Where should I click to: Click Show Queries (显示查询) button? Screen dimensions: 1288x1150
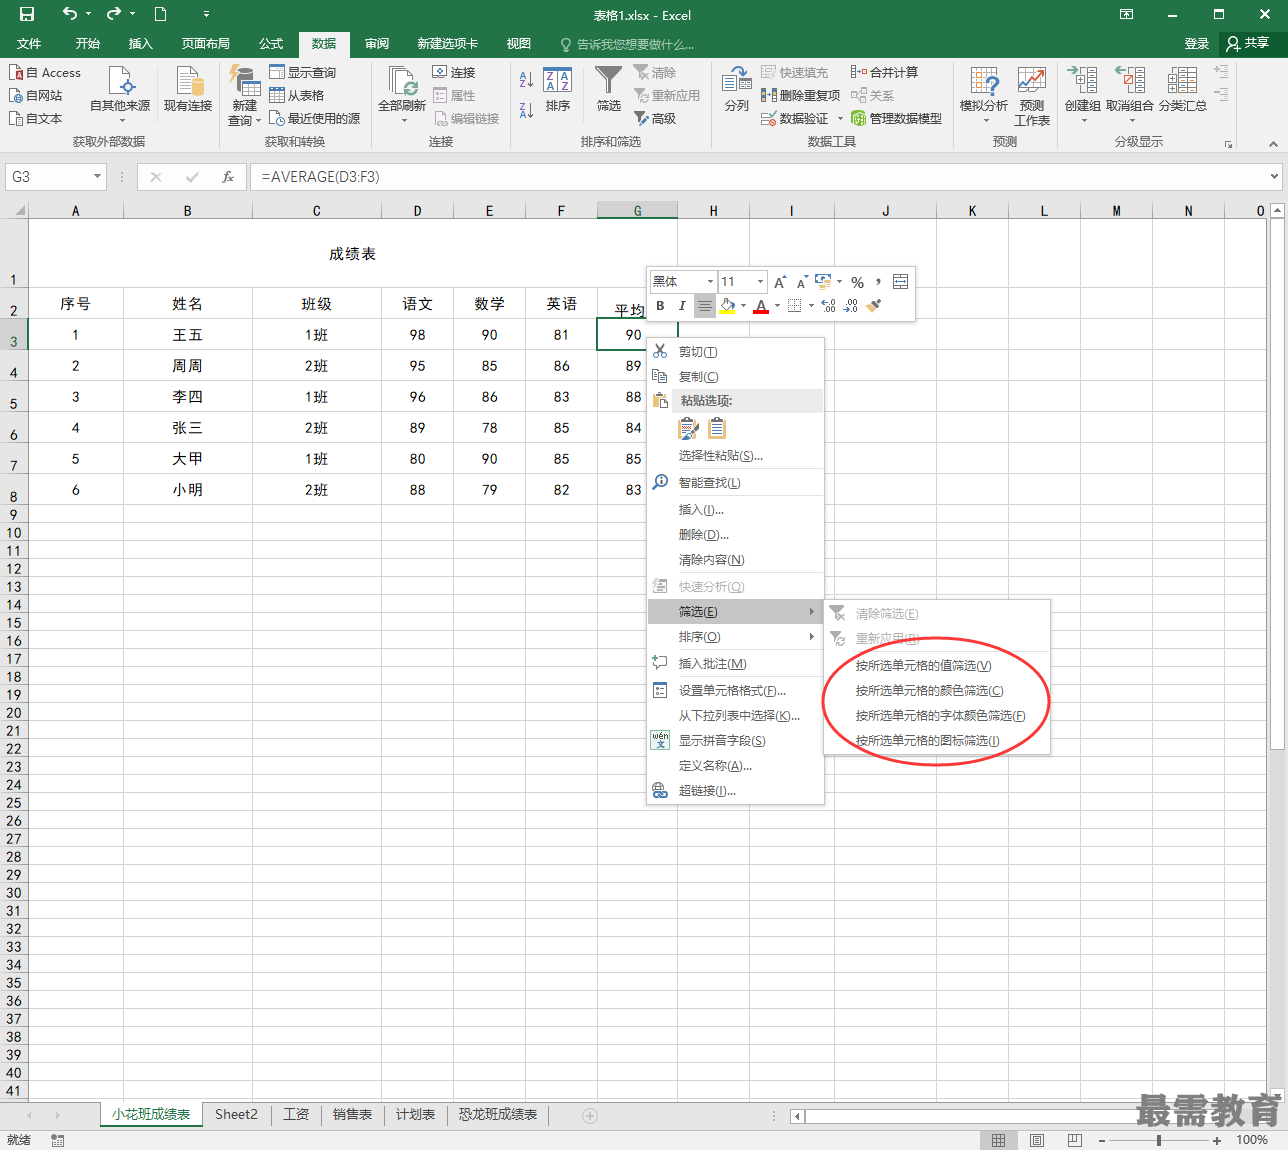[303, 72]
